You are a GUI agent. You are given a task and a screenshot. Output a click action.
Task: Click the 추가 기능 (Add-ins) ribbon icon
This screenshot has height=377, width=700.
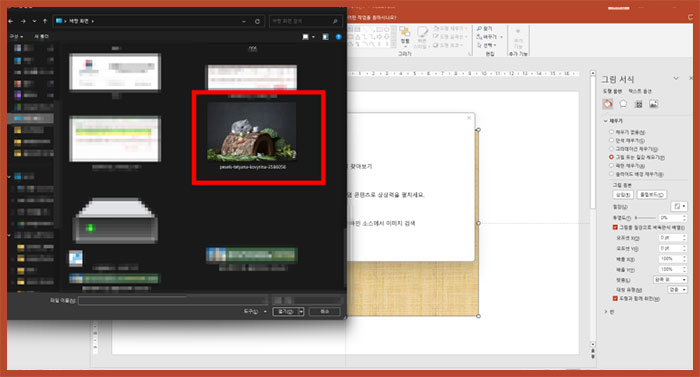point(518,39)
